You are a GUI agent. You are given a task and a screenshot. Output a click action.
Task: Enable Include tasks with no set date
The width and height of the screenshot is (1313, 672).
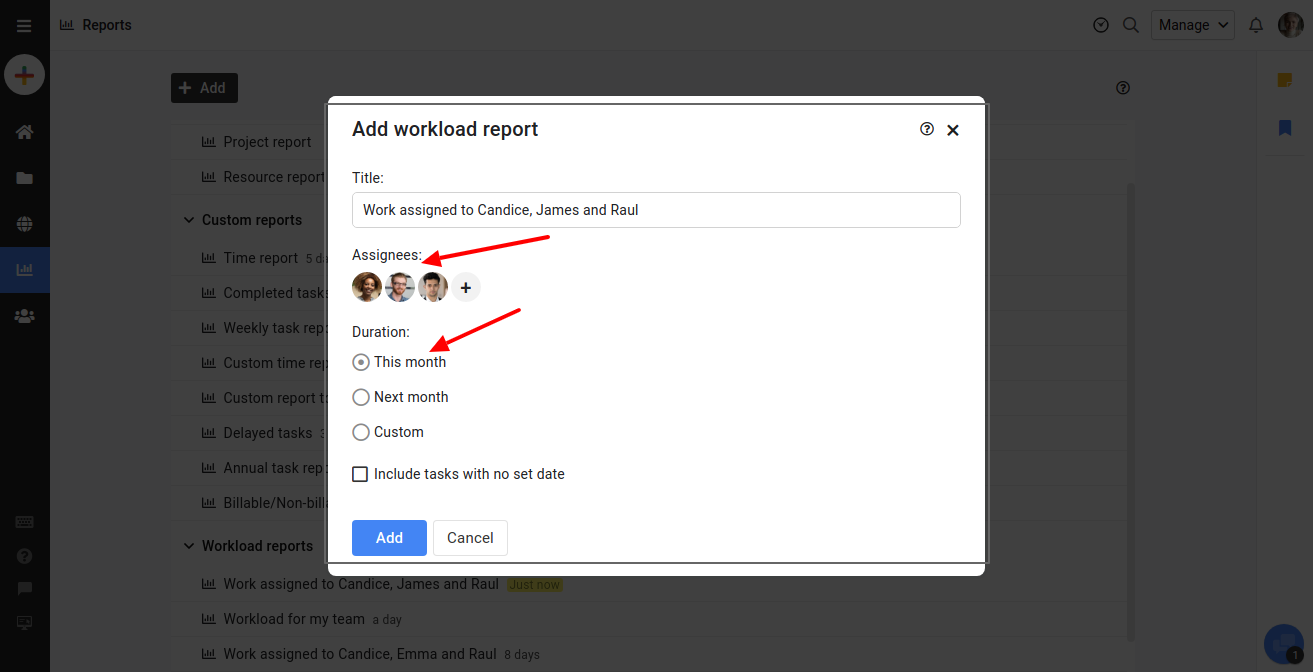pyautogui.click(x=360, y=473)
